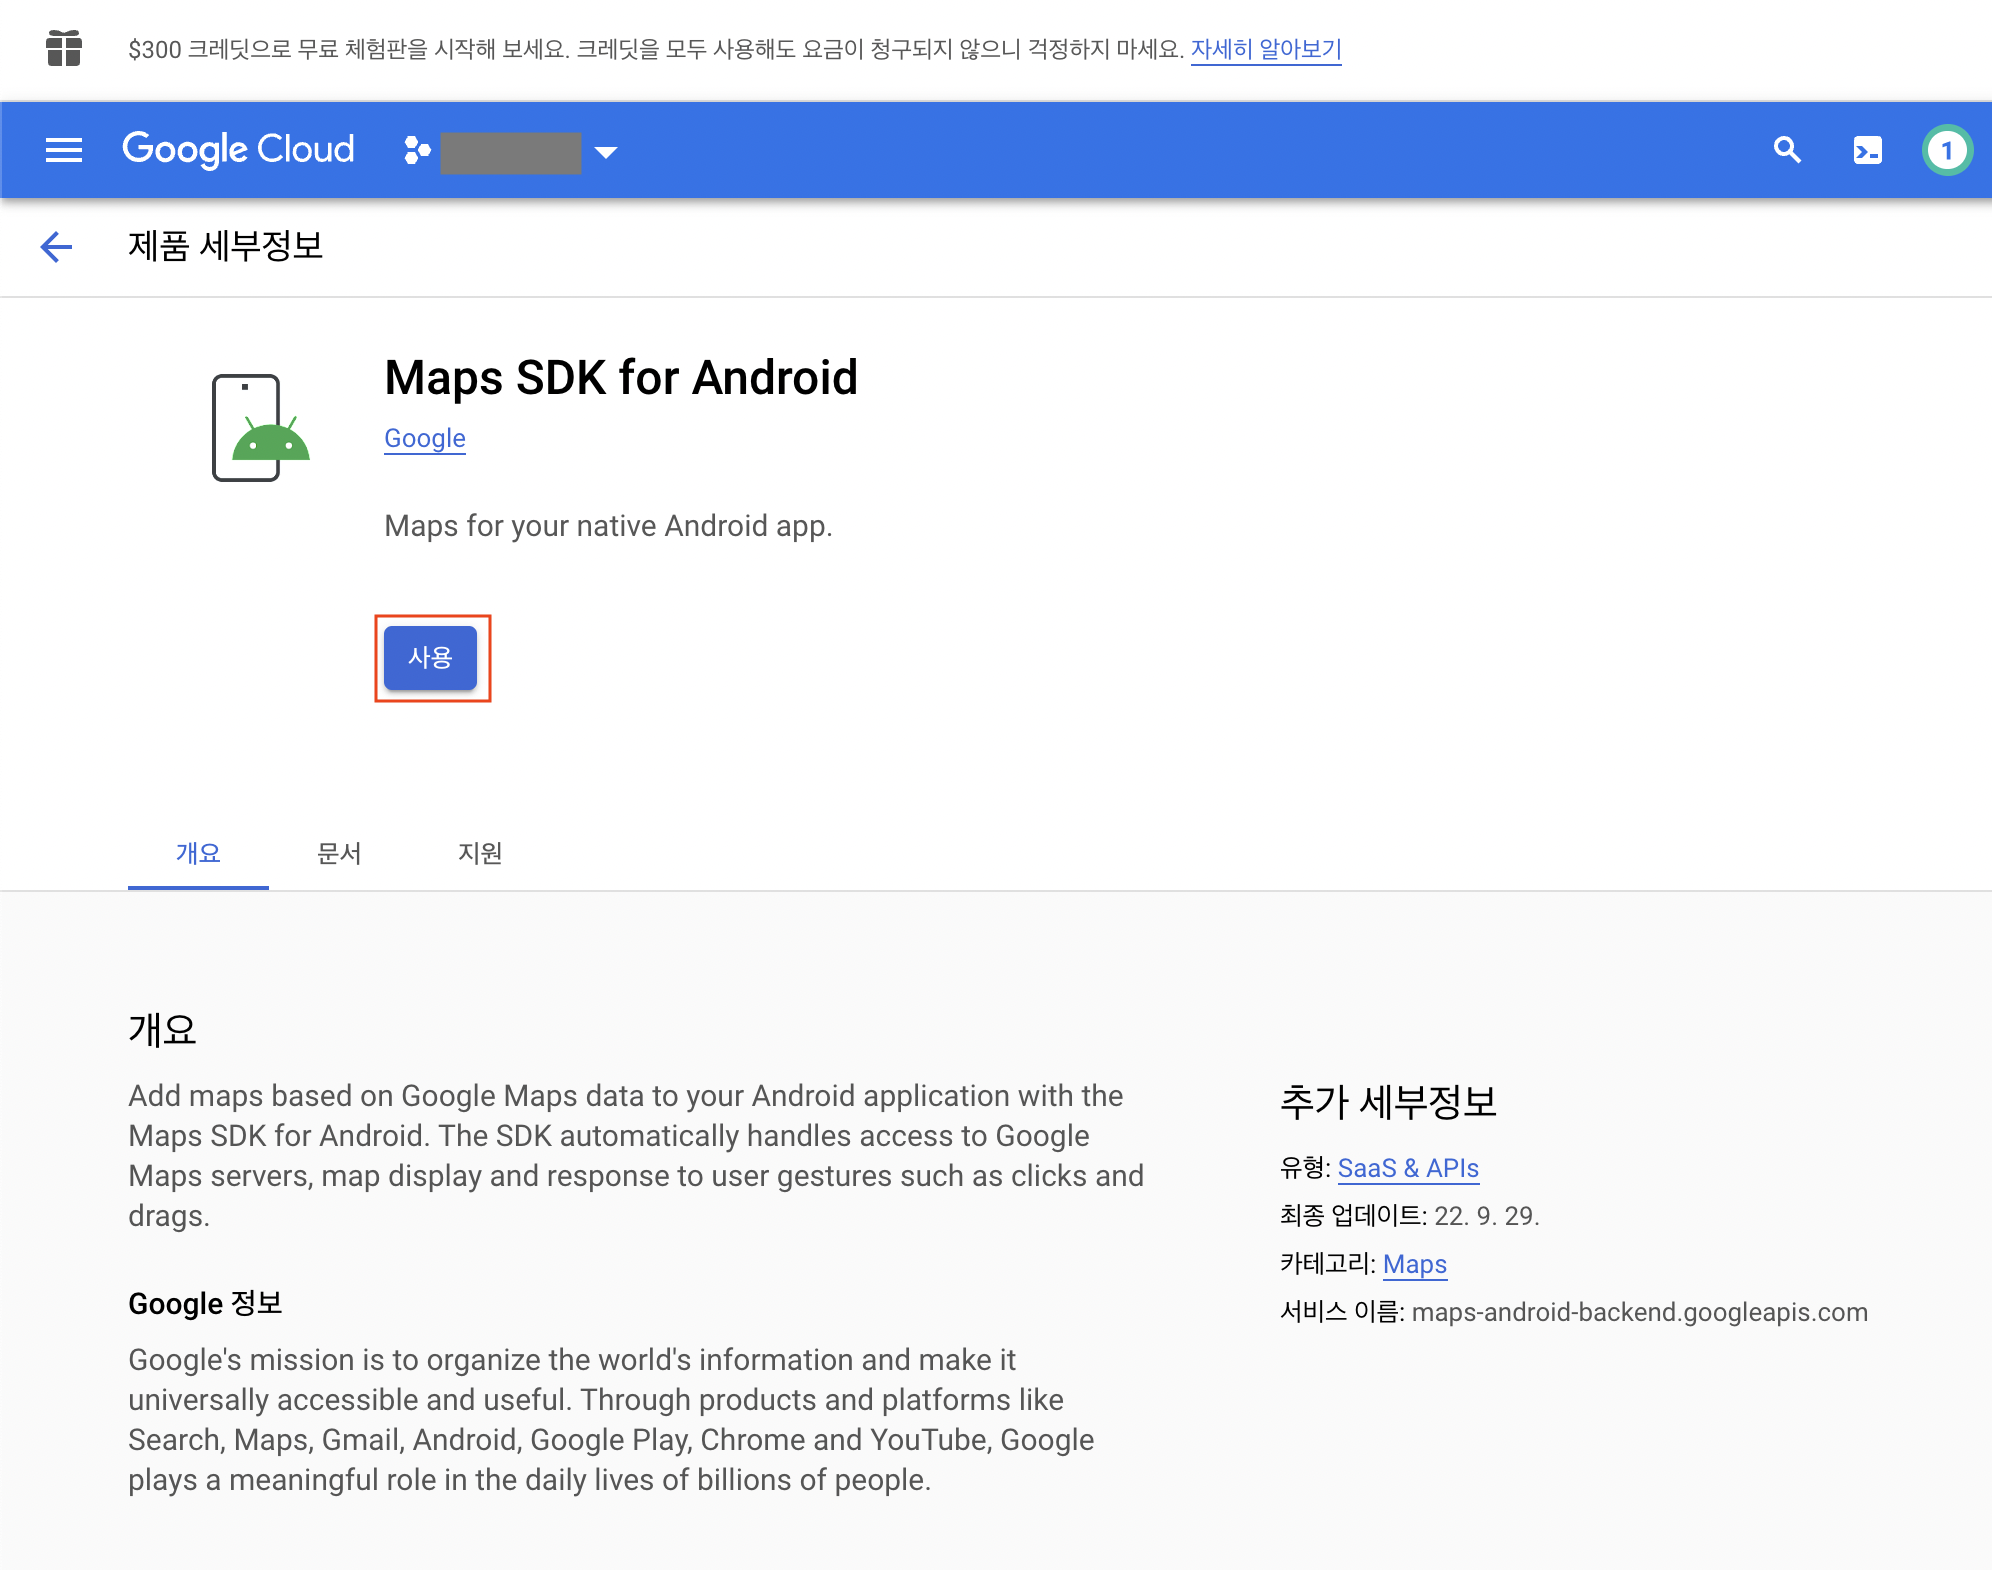Screen dimensions: 1992x1570
Task: Click the gift icon in banner
Action: tap(64, 49)
